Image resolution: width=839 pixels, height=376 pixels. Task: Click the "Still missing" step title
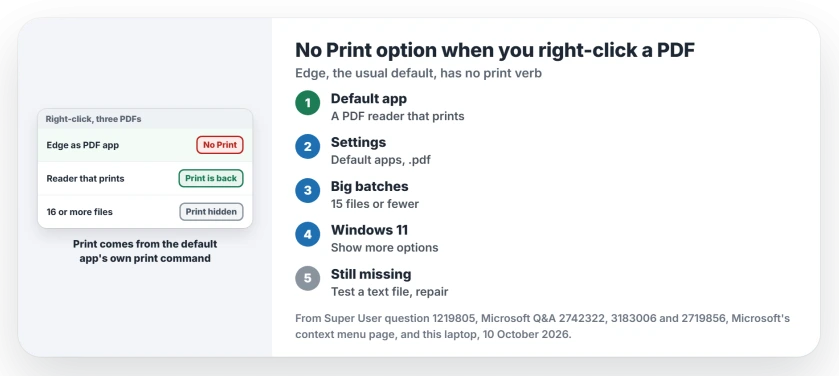click(371, 274)
